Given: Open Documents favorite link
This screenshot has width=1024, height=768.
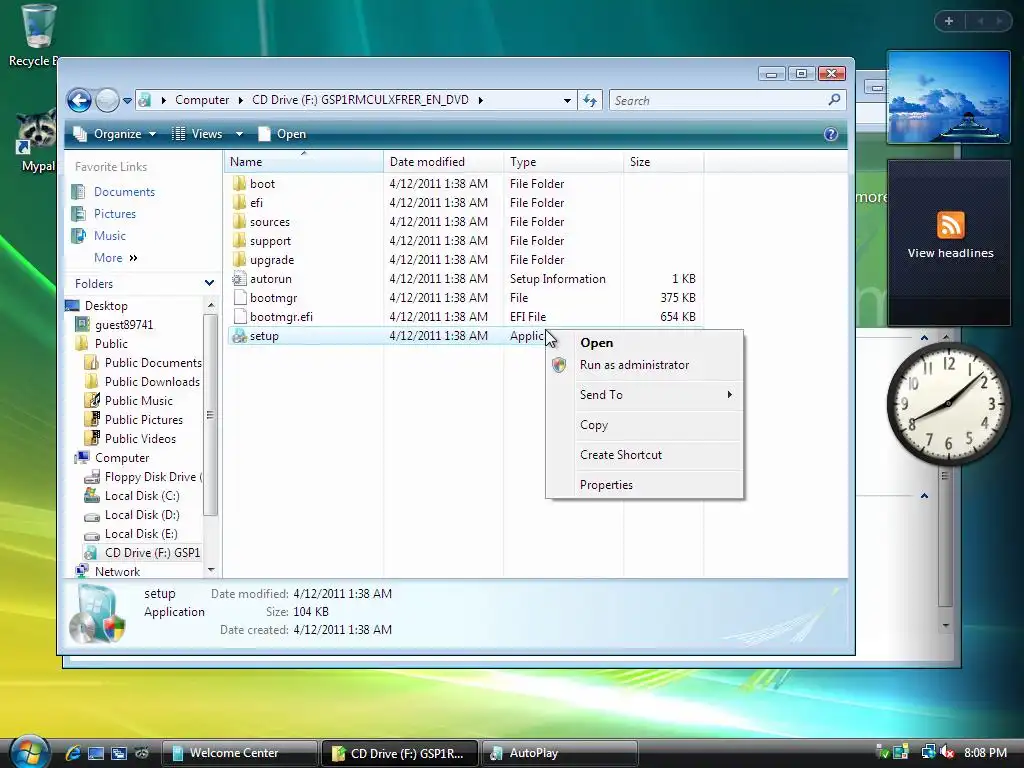Looking at the screenshot, I should tap(124, 191).
